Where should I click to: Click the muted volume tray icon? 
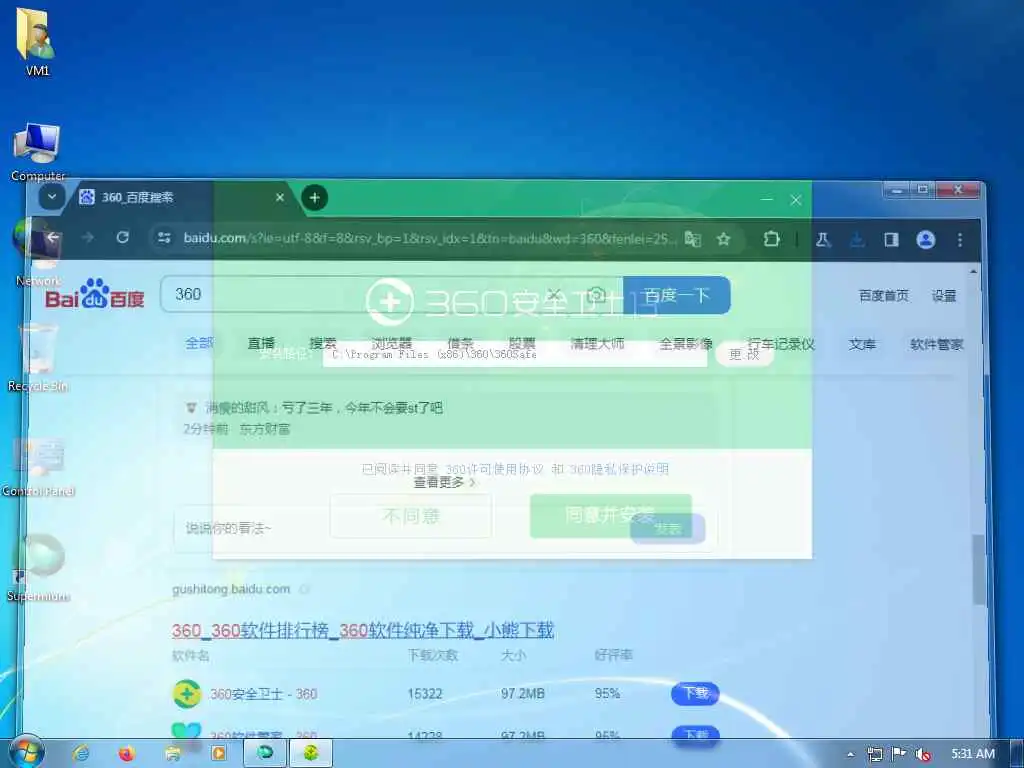coord(923,754)
